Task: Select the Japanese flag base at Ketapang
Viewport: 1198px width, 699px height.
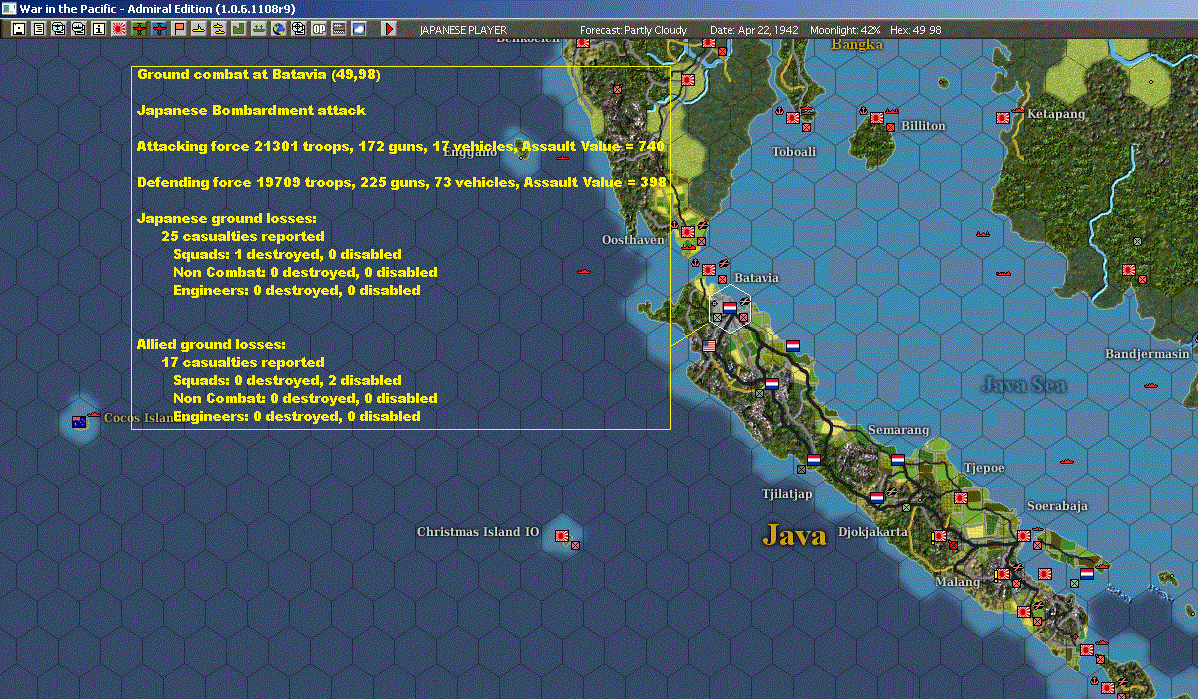Action: coord(1003,118)
